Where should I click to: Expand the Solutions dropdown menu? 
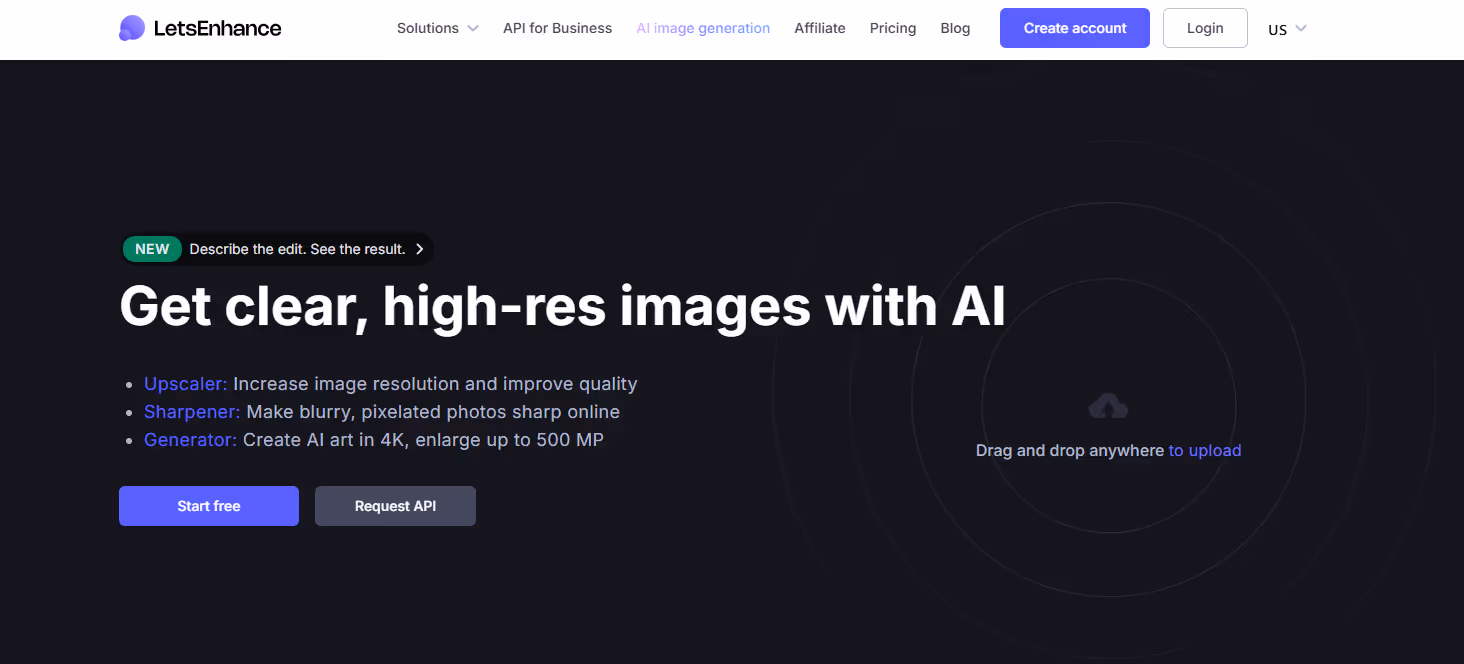click(x=438, y=28)
